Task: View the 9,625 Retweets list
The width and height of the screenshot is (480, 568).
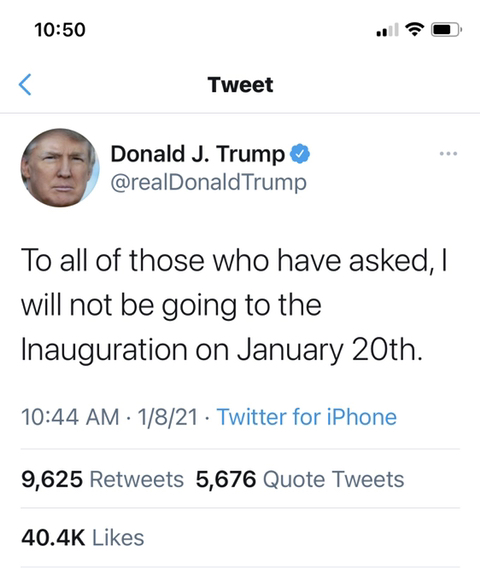Action: tap(103, 479)
